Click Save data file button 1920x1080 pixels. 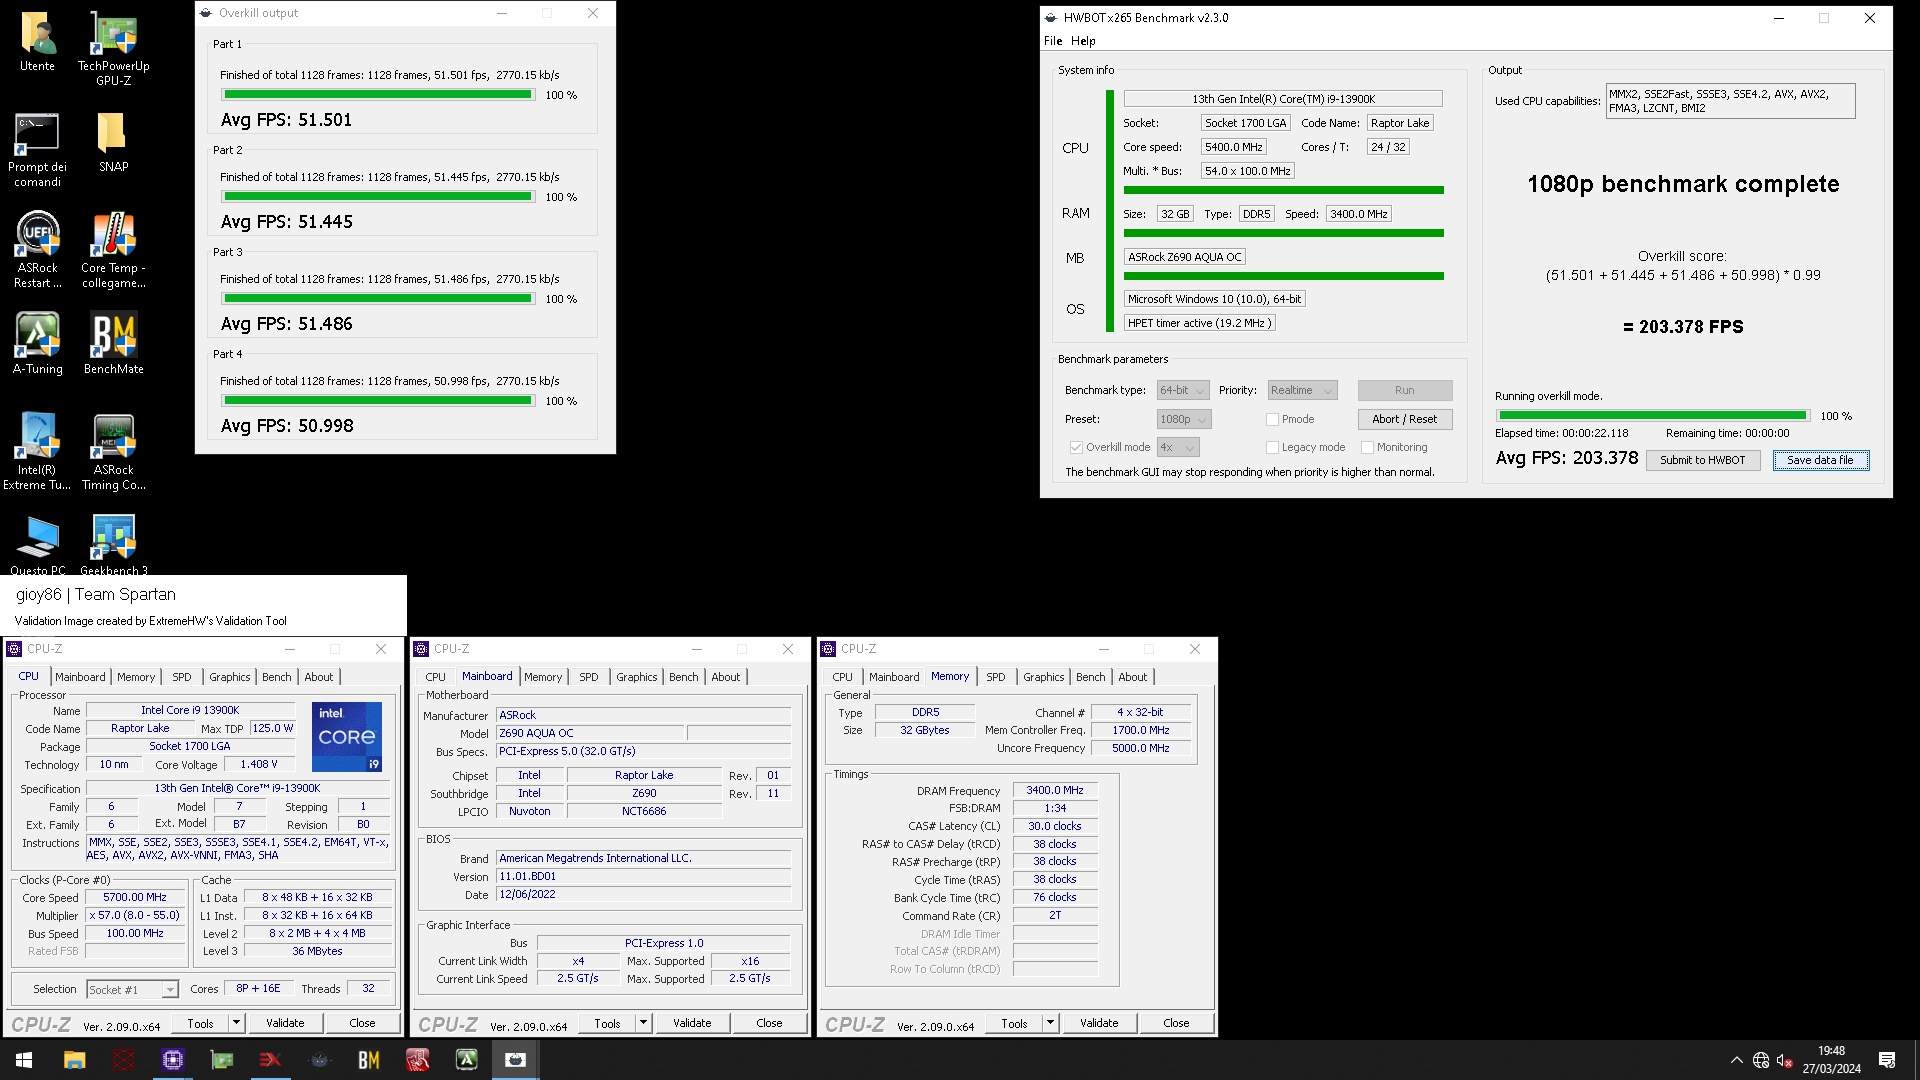click(1820, 460)
